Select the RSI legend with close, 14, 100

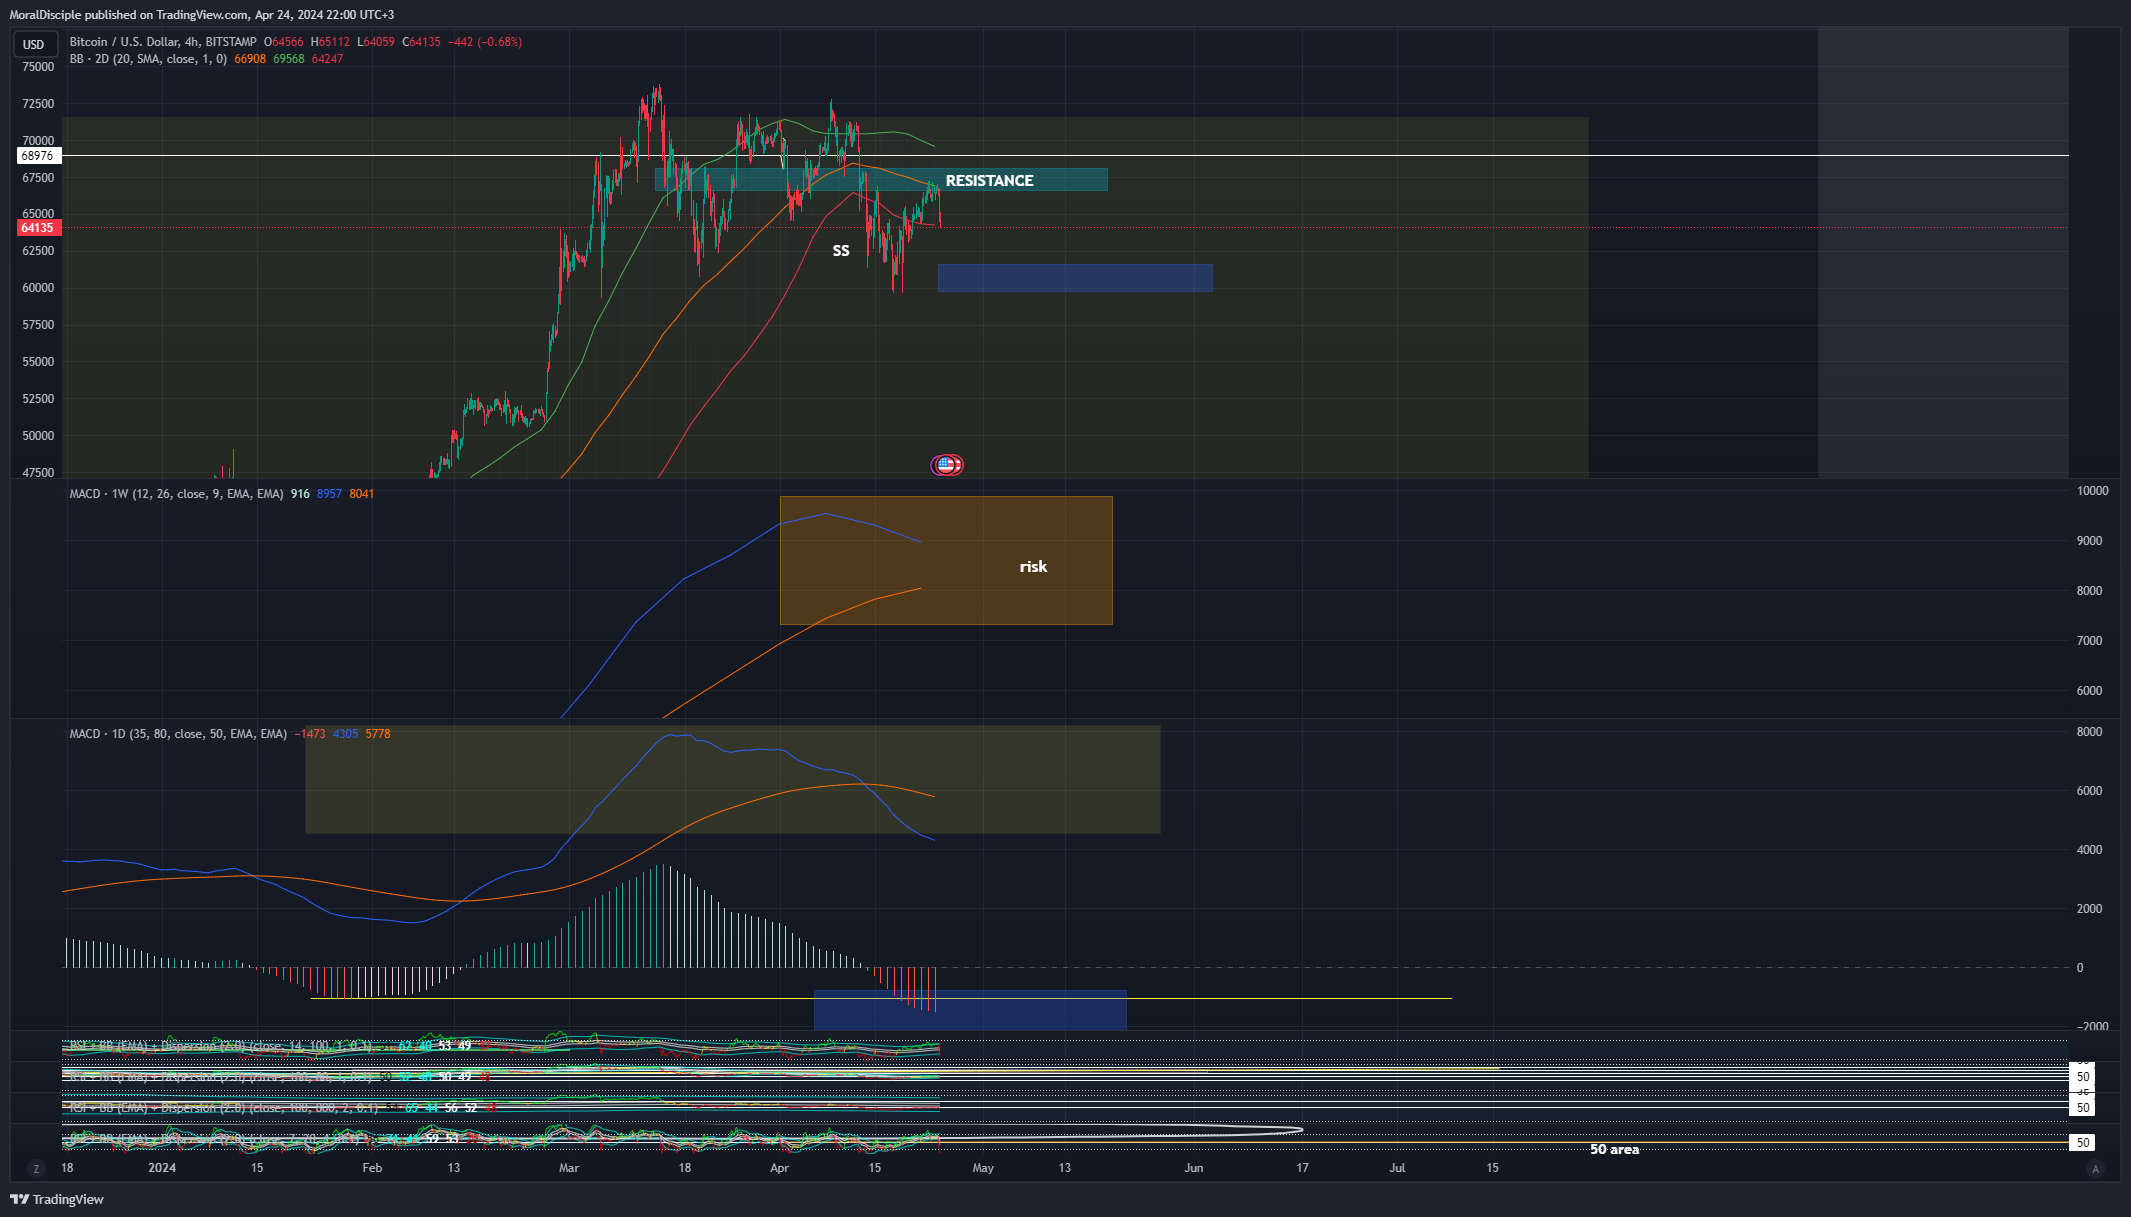220,1046
